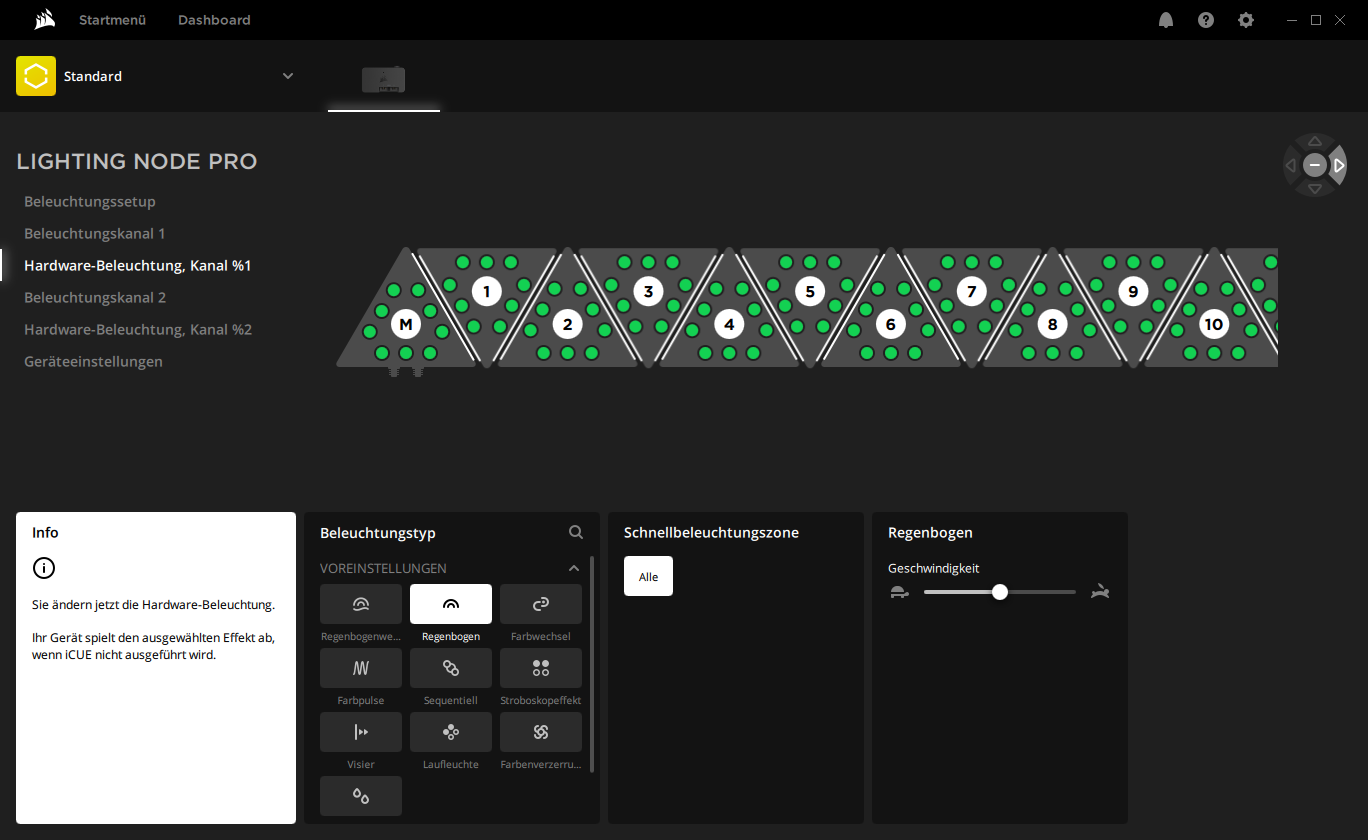Screen dimensions: 1368x840
Task: Pan device view left with the arrow
Action: coord(1291,165)
